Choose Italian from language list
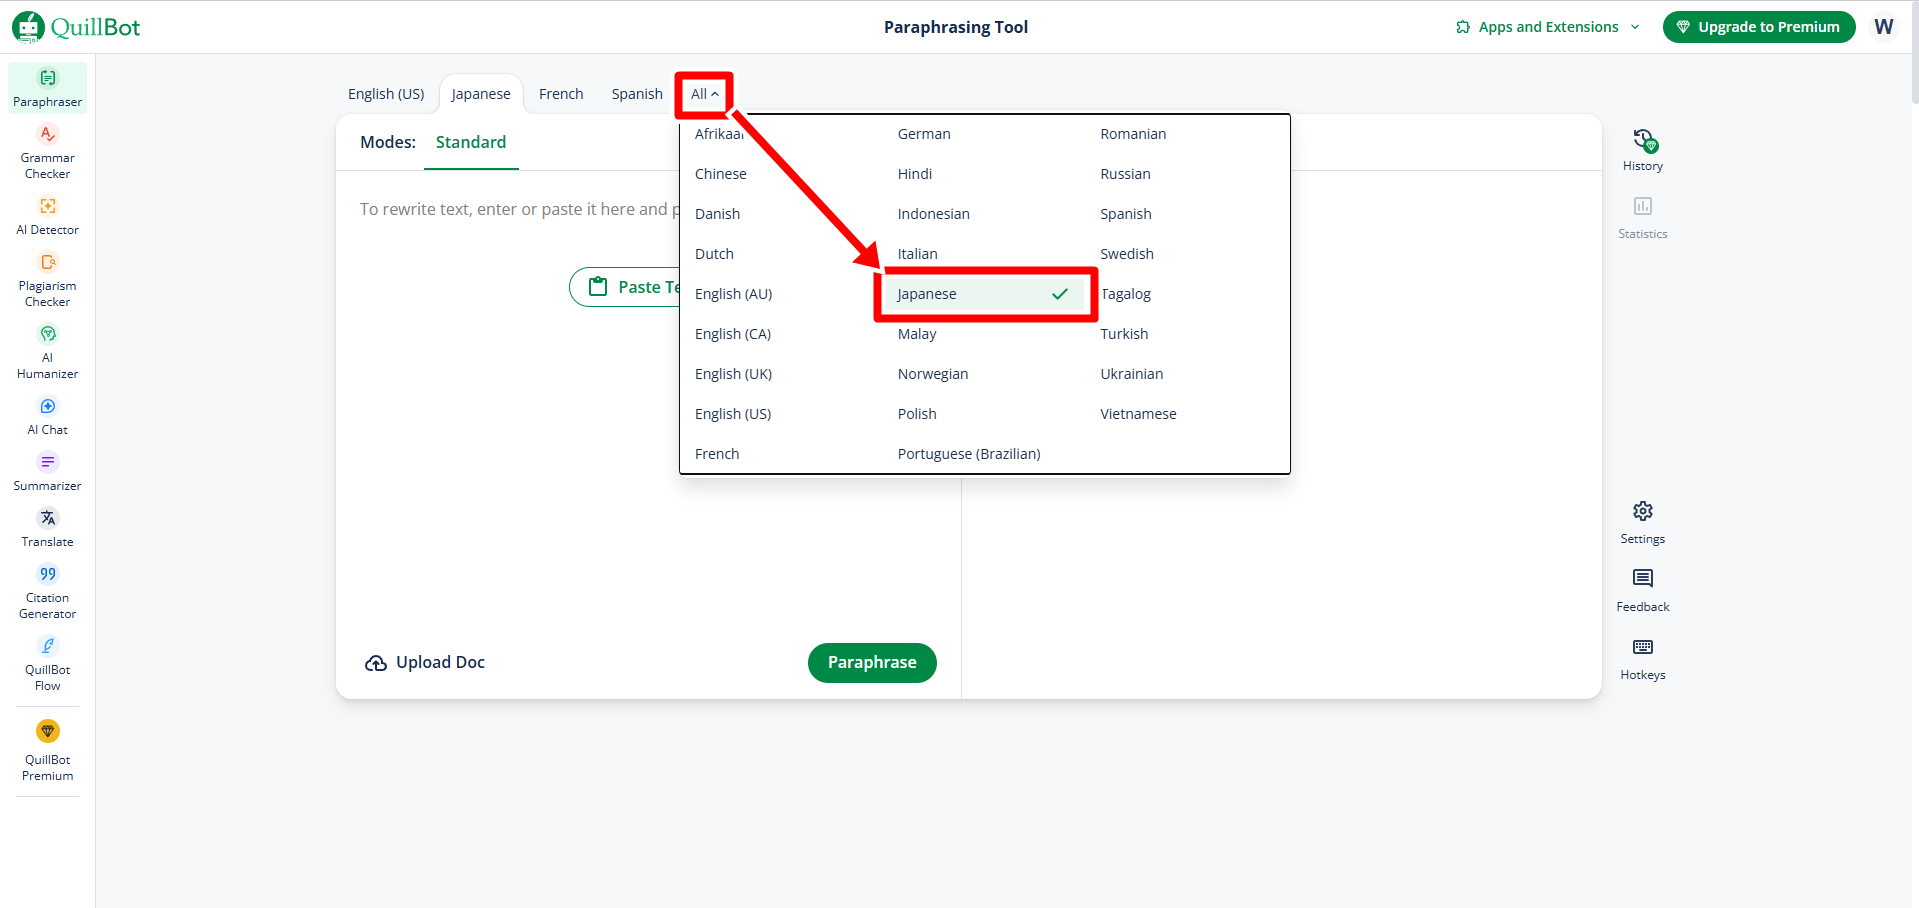This screenshot has width=1919, height=908. coord(985,254)
